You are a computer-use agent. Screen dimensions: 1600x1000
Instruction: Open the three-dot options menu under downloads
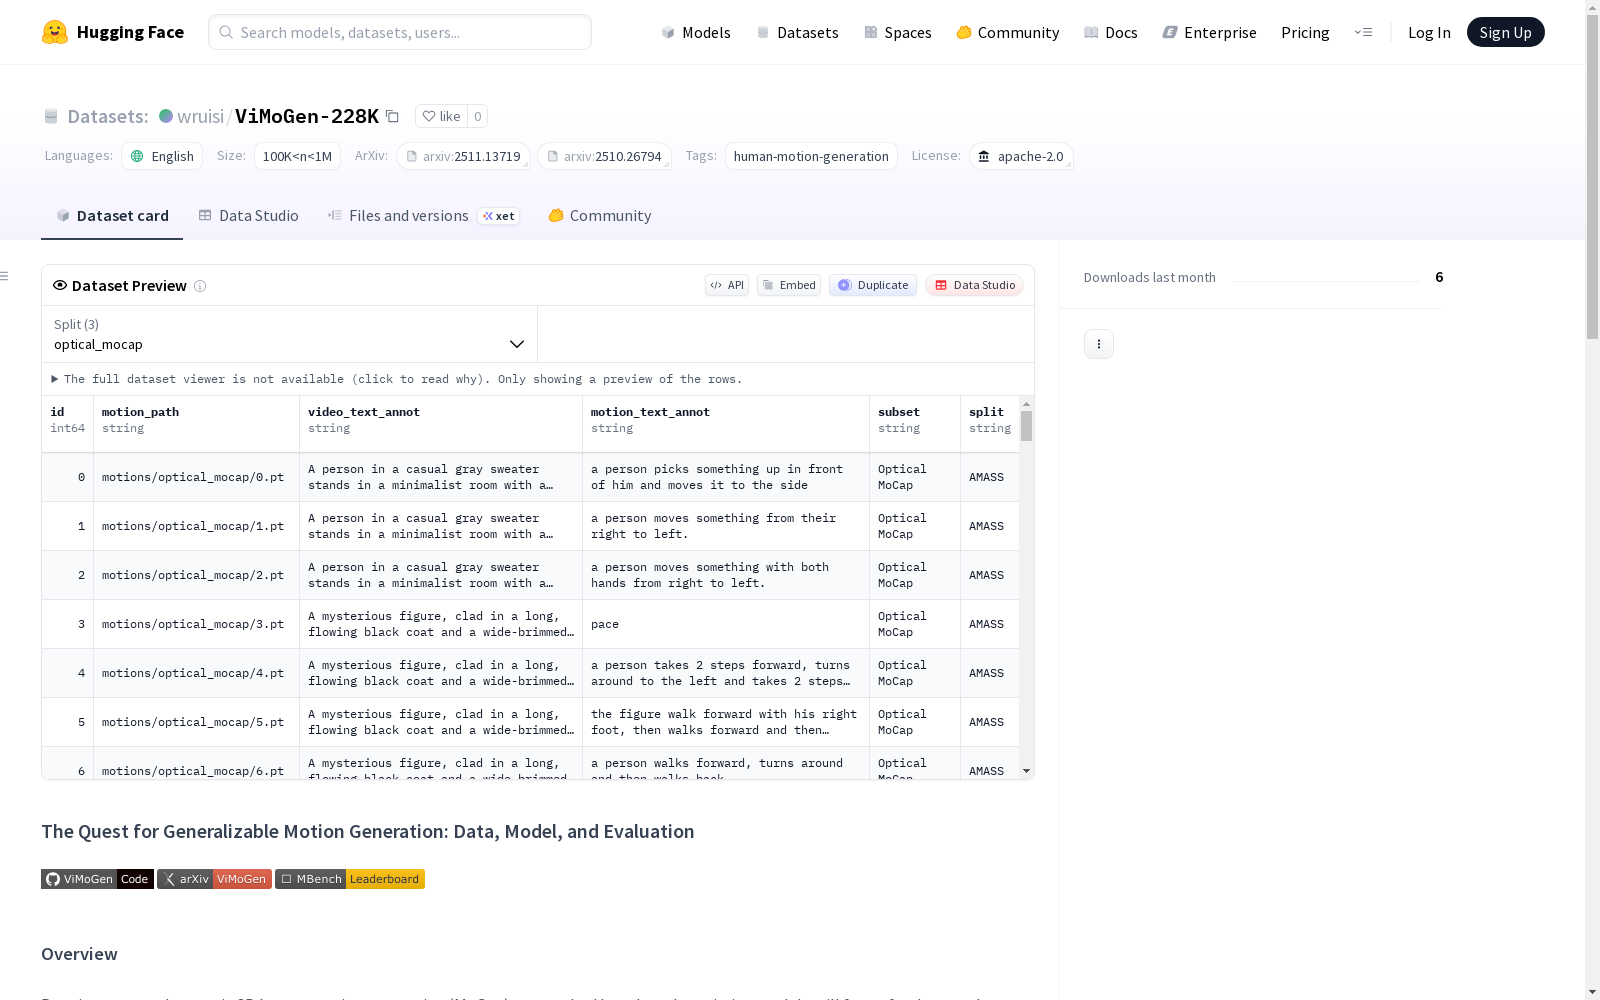click(x=1099, y=344)
